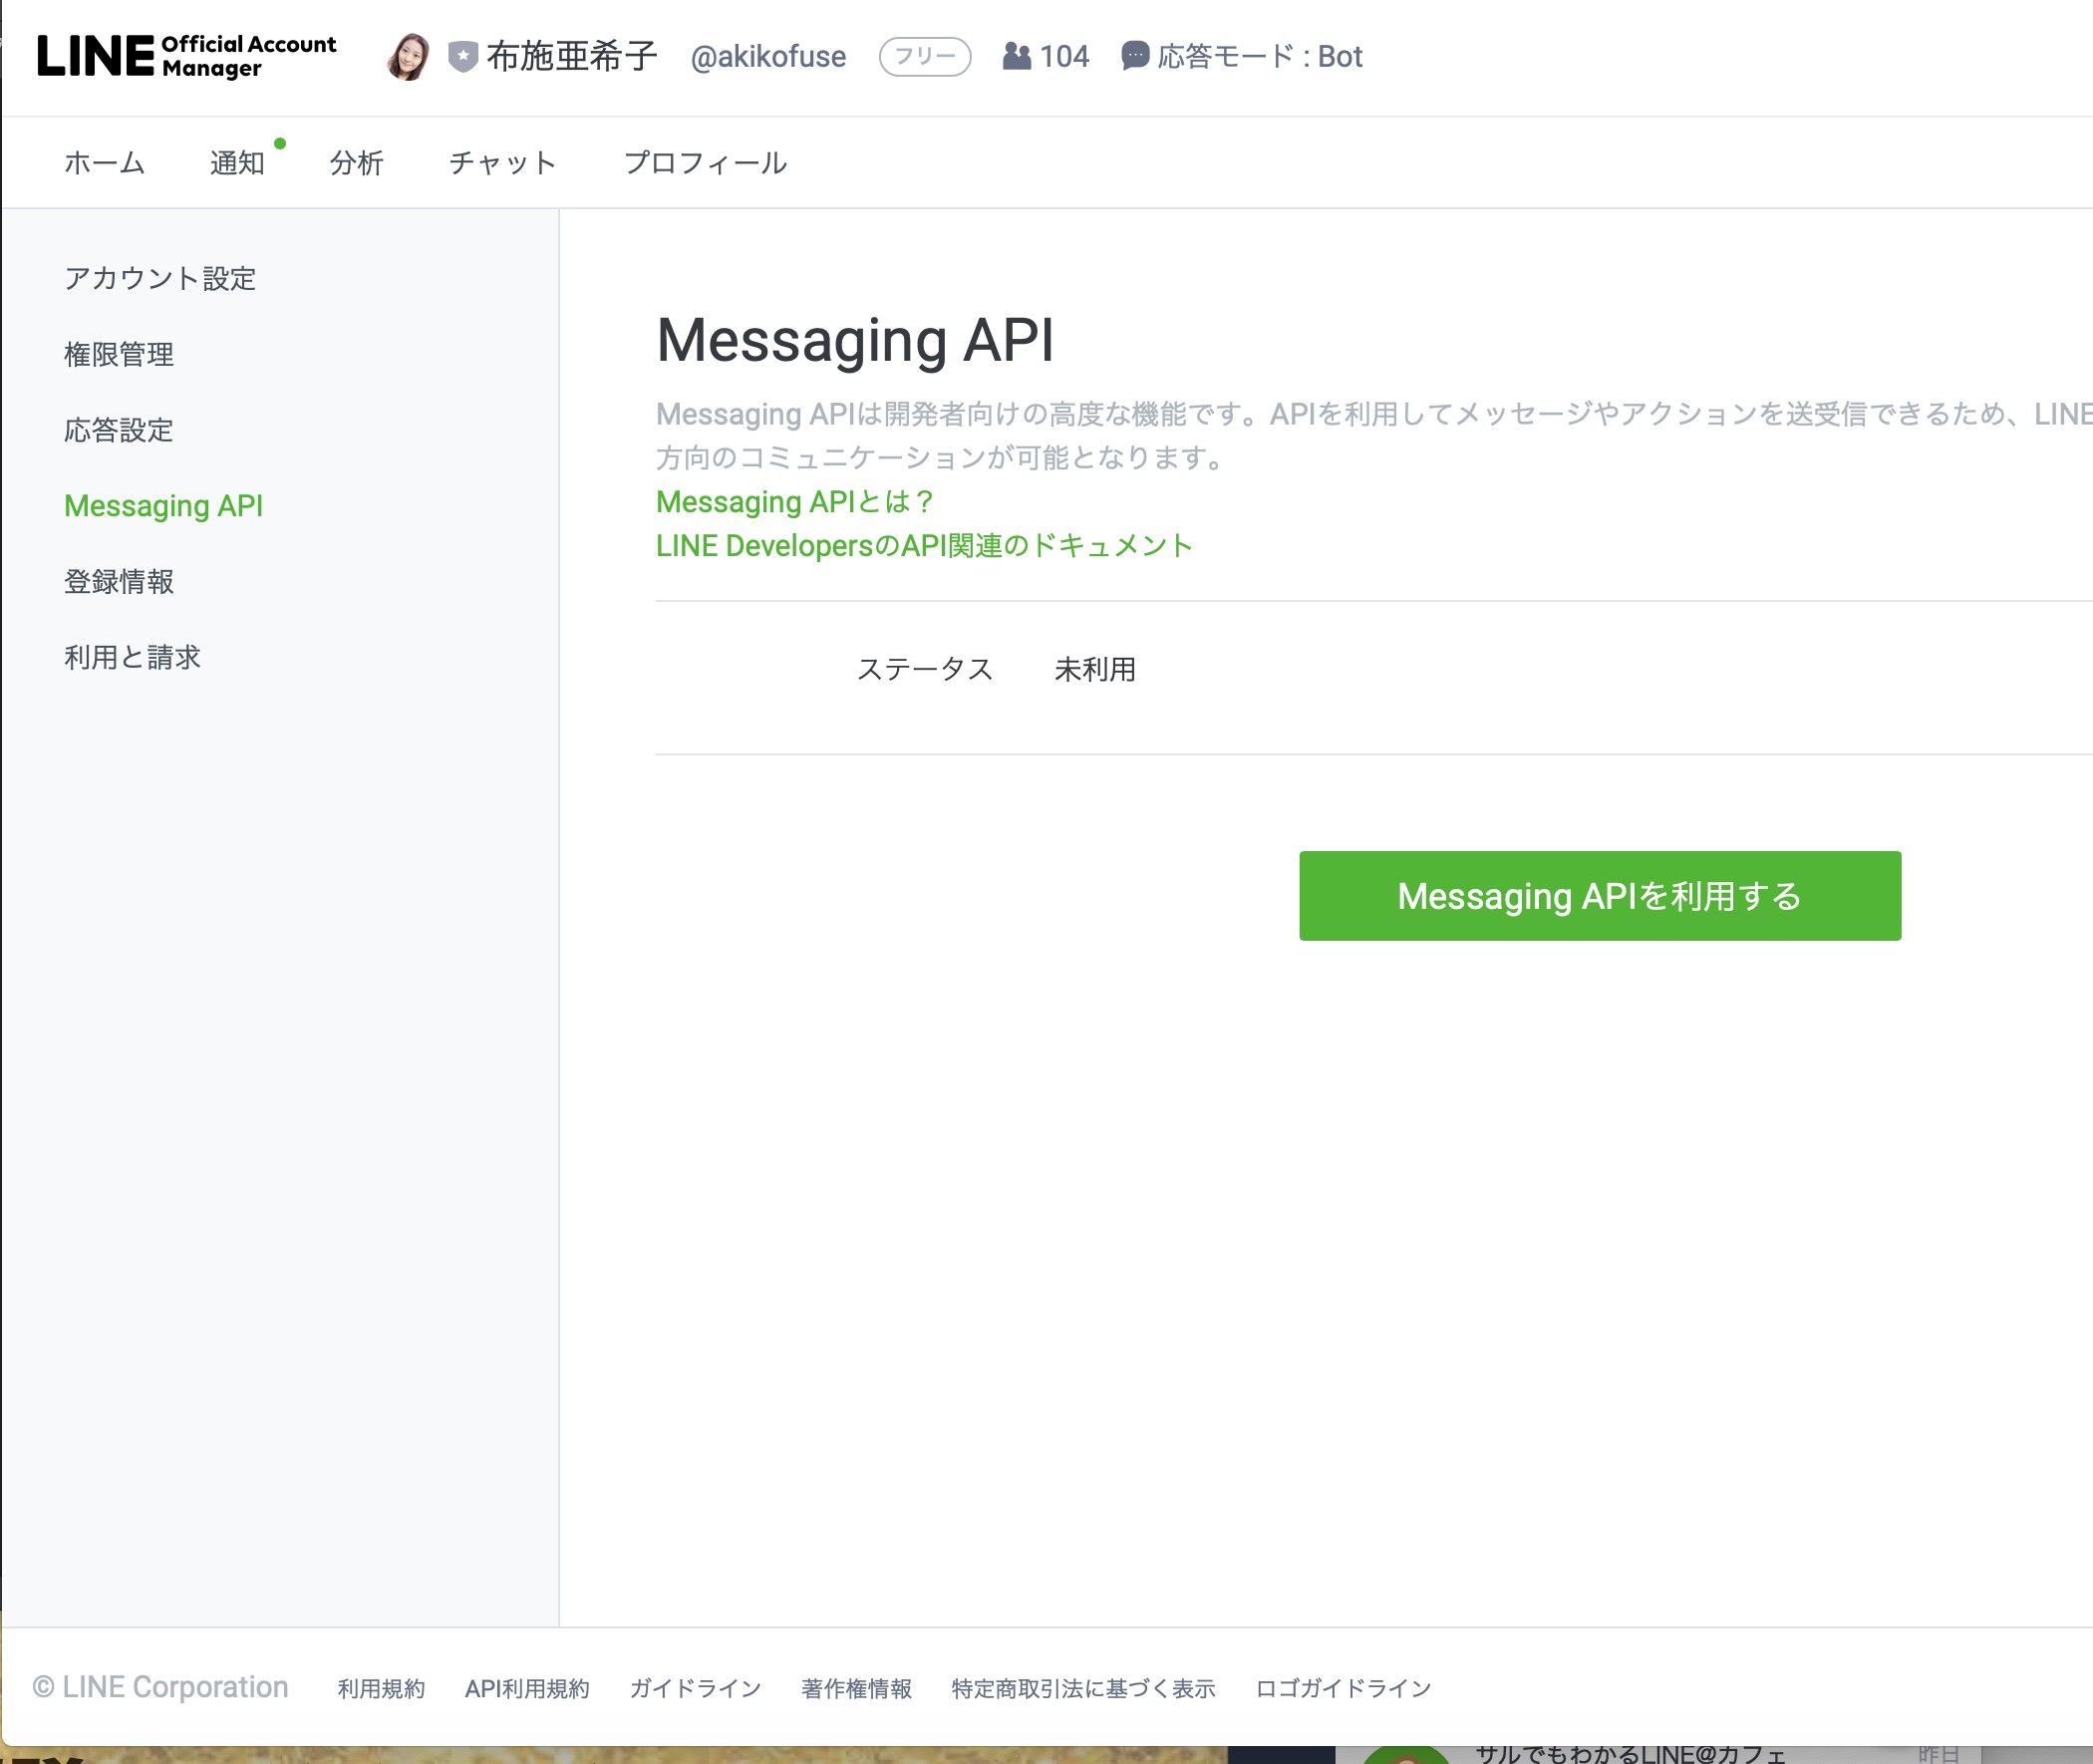Open 応答設定 in the sidebar
2093x1764 pixels.
(119, 430)
